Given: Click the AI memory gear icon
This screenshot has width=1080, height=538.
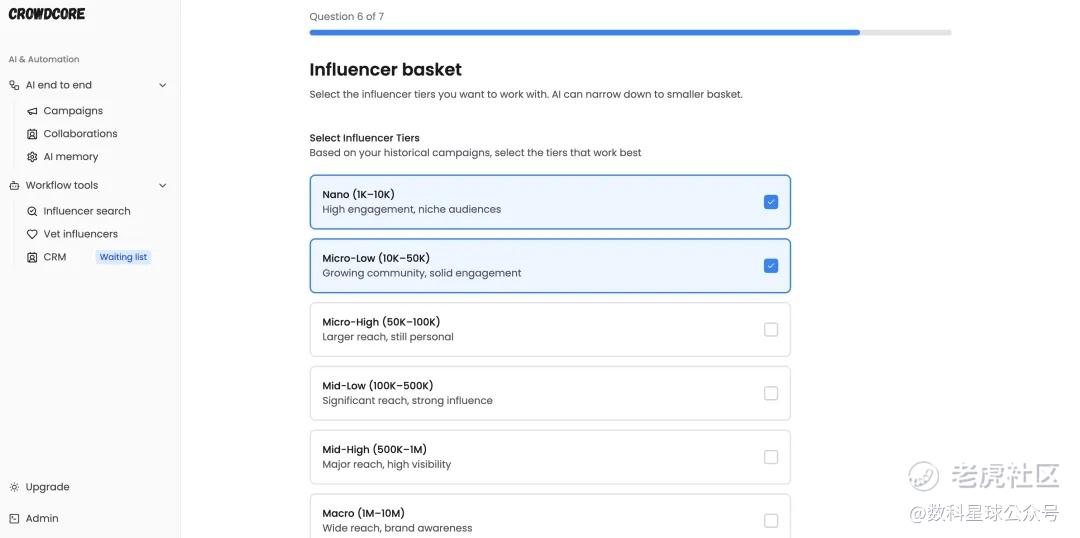Looking at the screenshot, I should point(32,157).
